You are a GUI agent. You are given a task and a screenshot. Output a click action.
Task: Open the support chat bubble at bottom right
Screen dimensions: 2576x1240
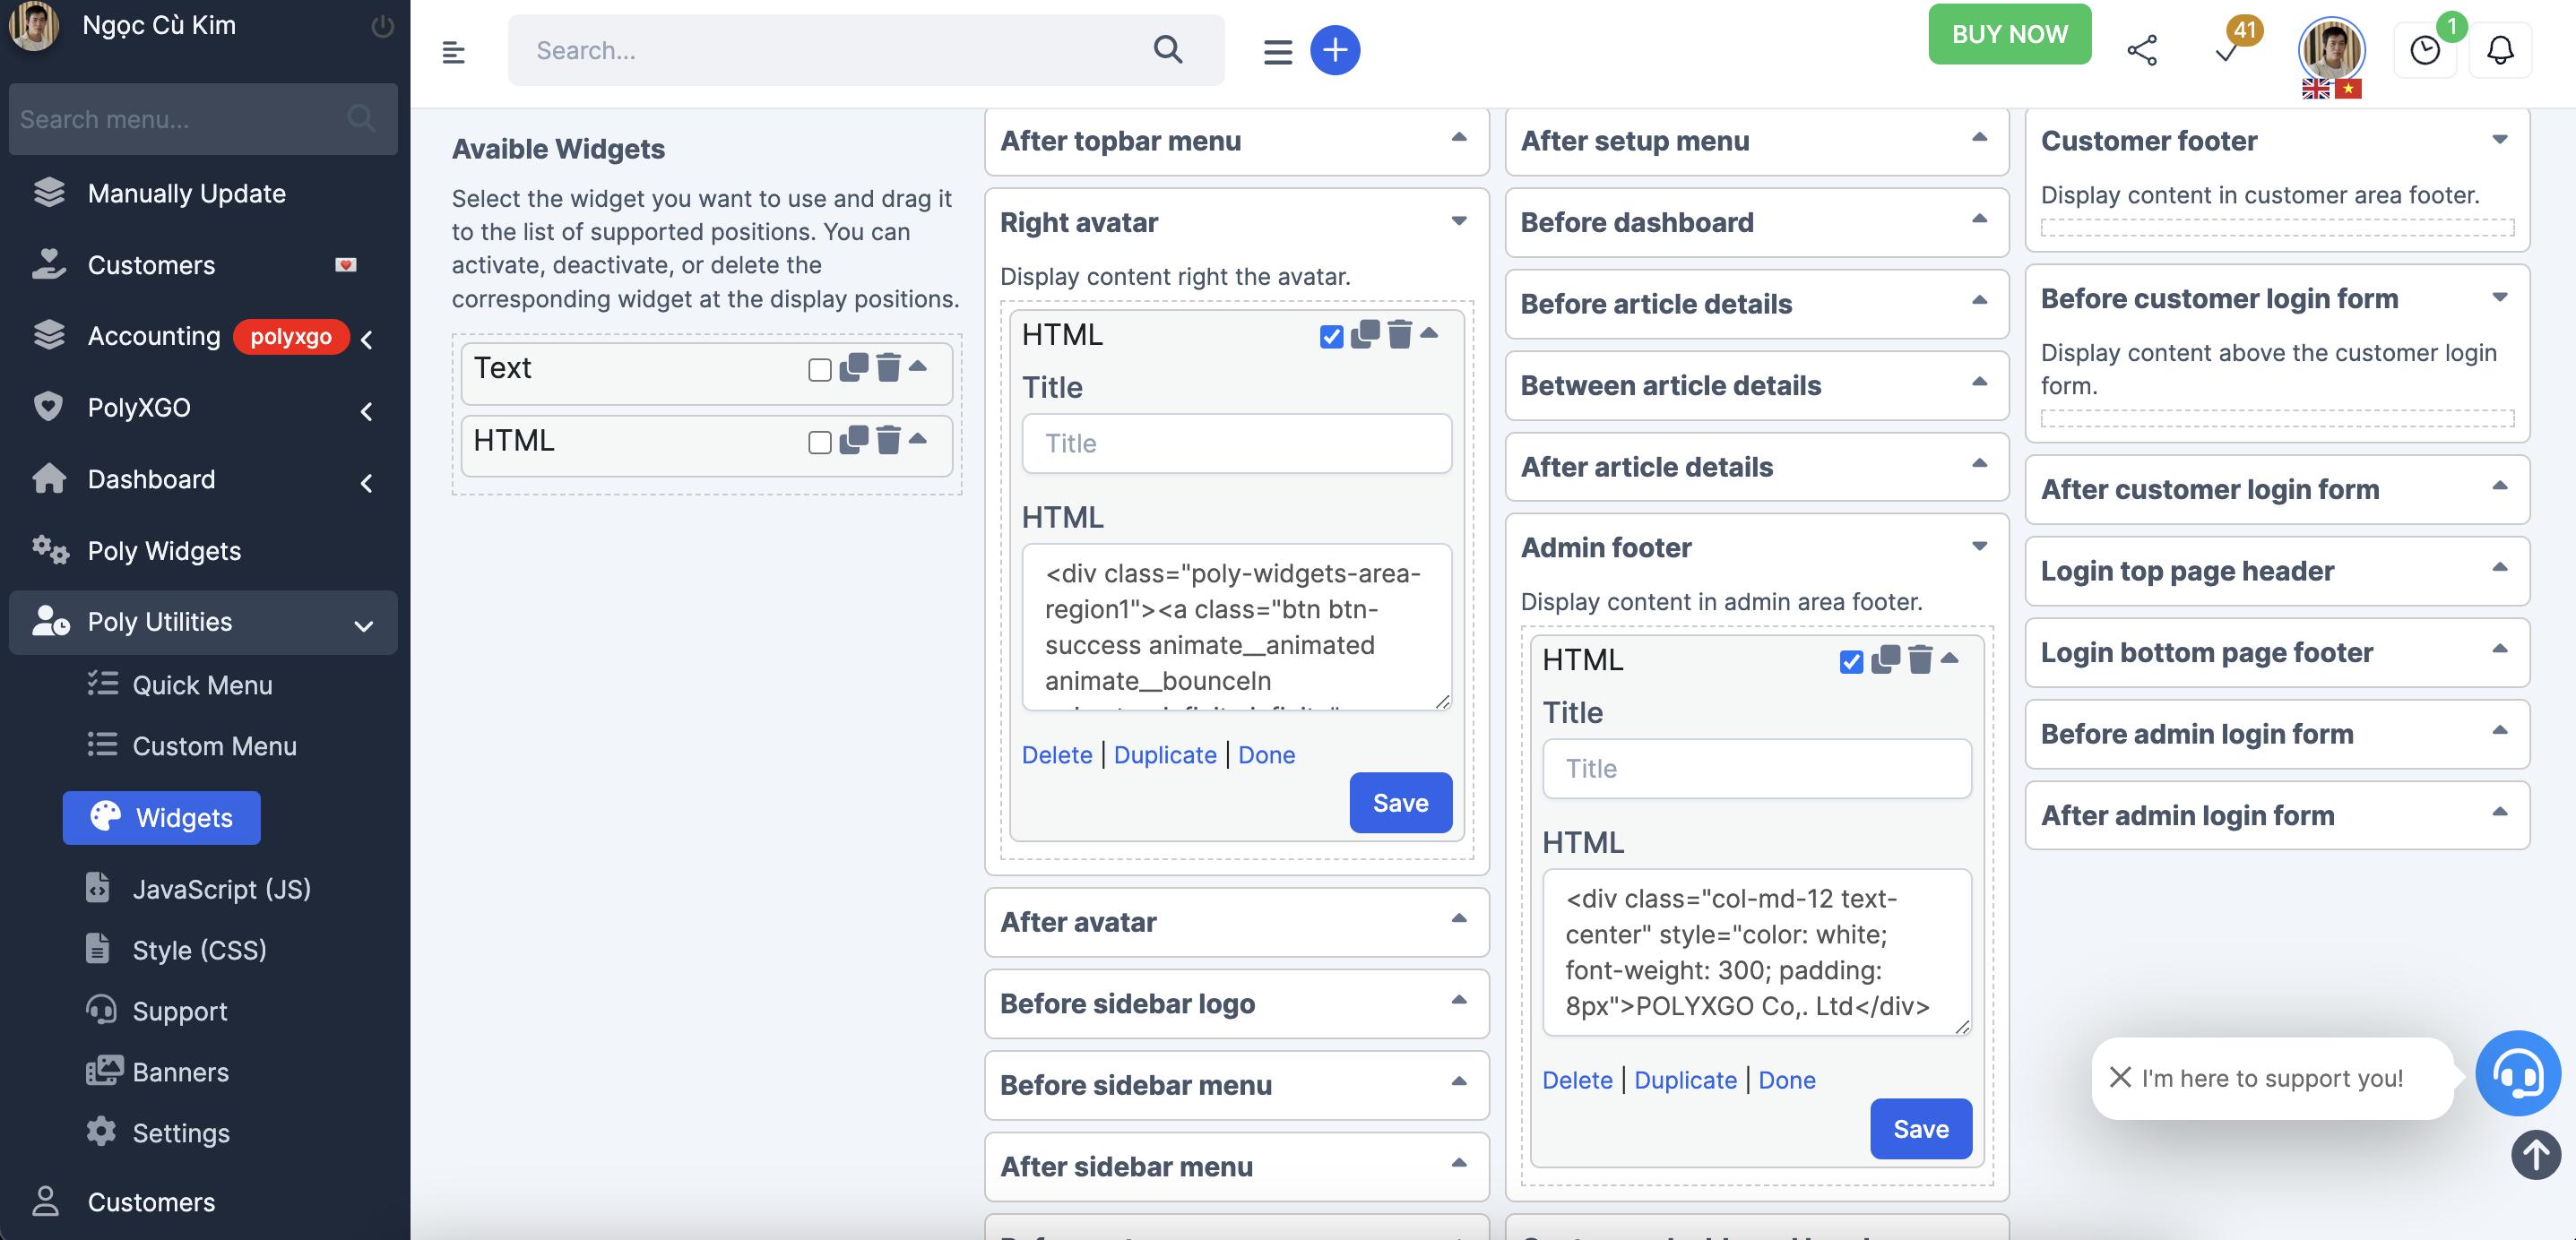point(2517,1074)
